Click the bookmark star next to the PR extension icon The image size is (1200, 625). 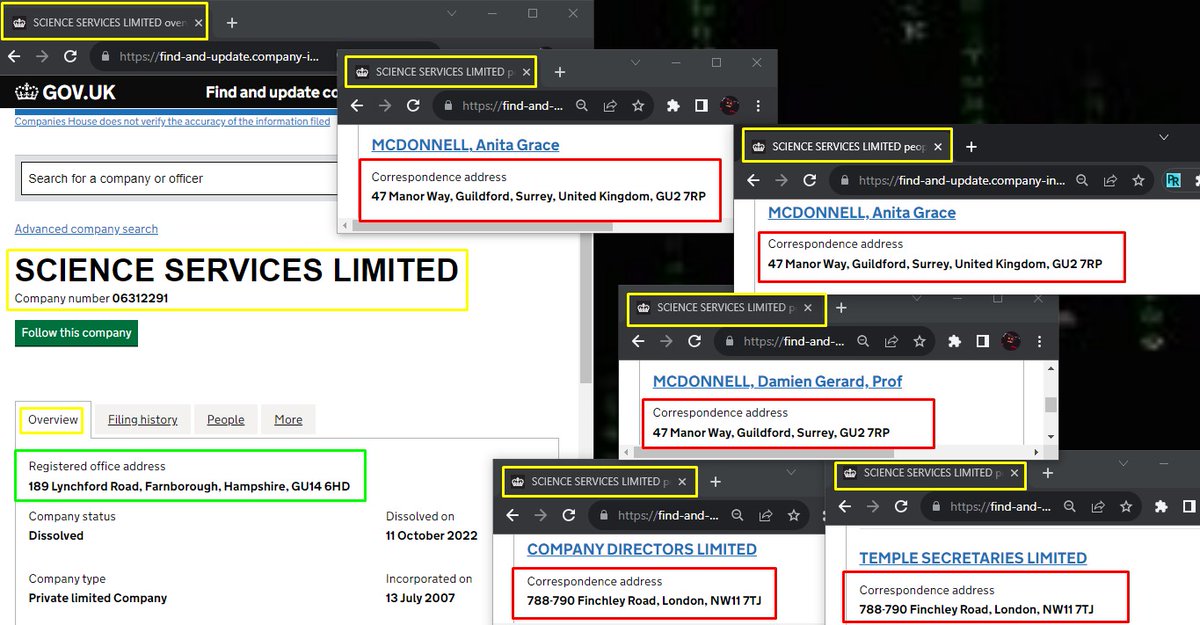[x=1138, y=181]
